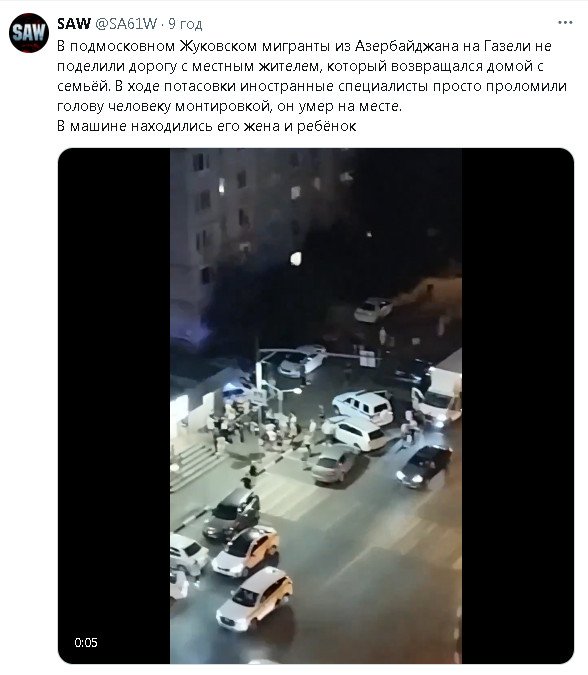Play the embedded night street video
The height and width of the screenshot is (675, 588).
(316, 406)
